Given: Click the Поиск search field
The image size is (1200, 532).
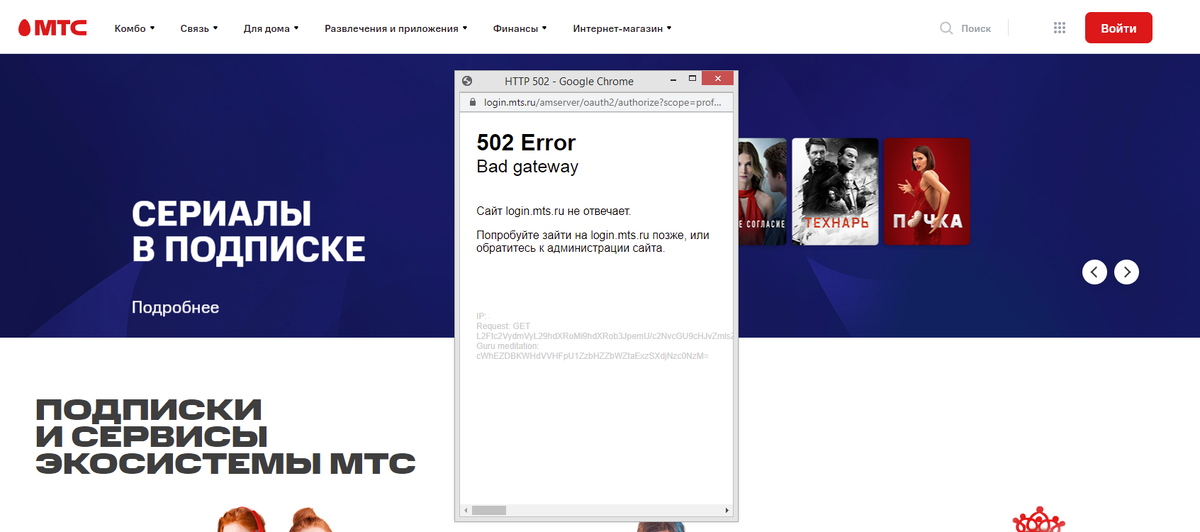Looking at the screenshot, I should pyautogui.click(x=976, y=29).
